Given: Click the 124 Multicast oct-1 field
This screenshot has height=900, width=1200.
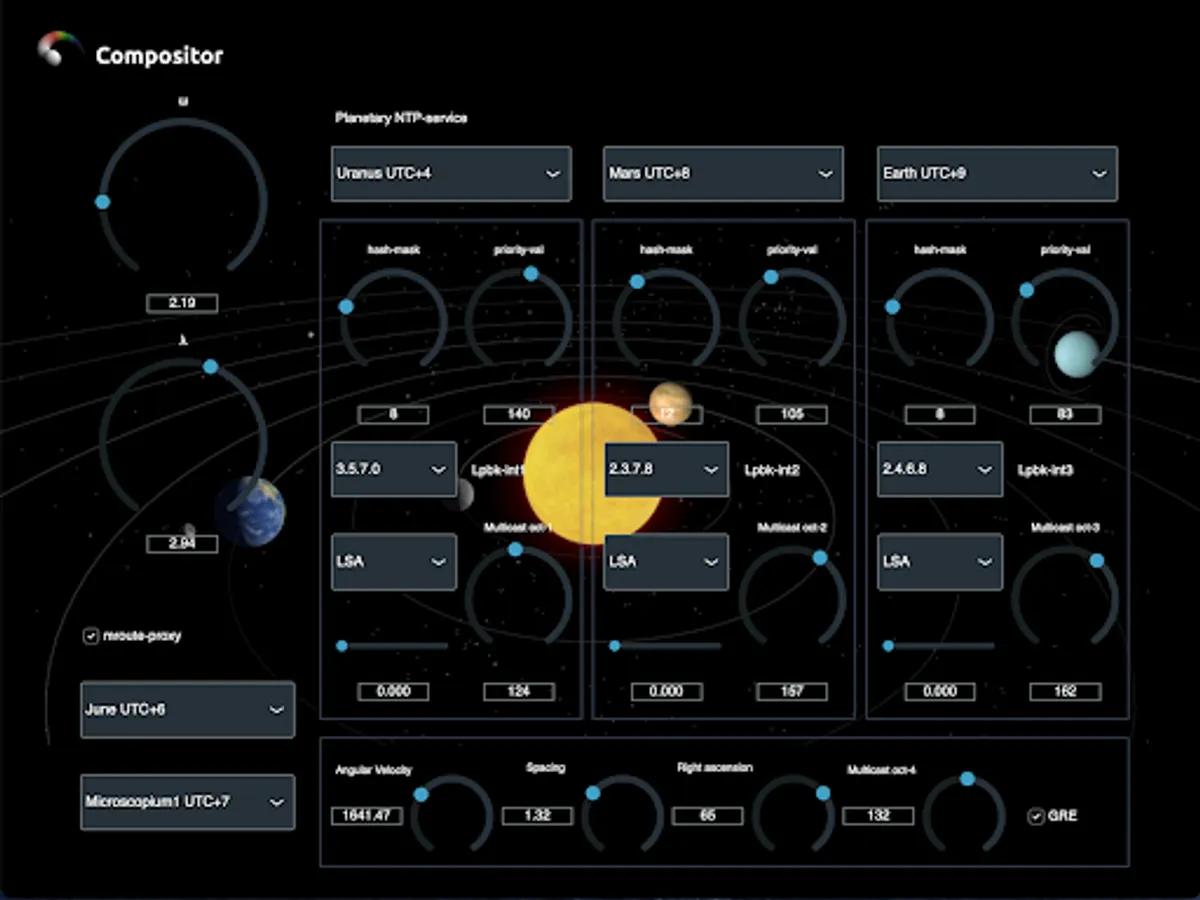Looking at the screenshot, I should pyautogui.click(x=519, y=691).
